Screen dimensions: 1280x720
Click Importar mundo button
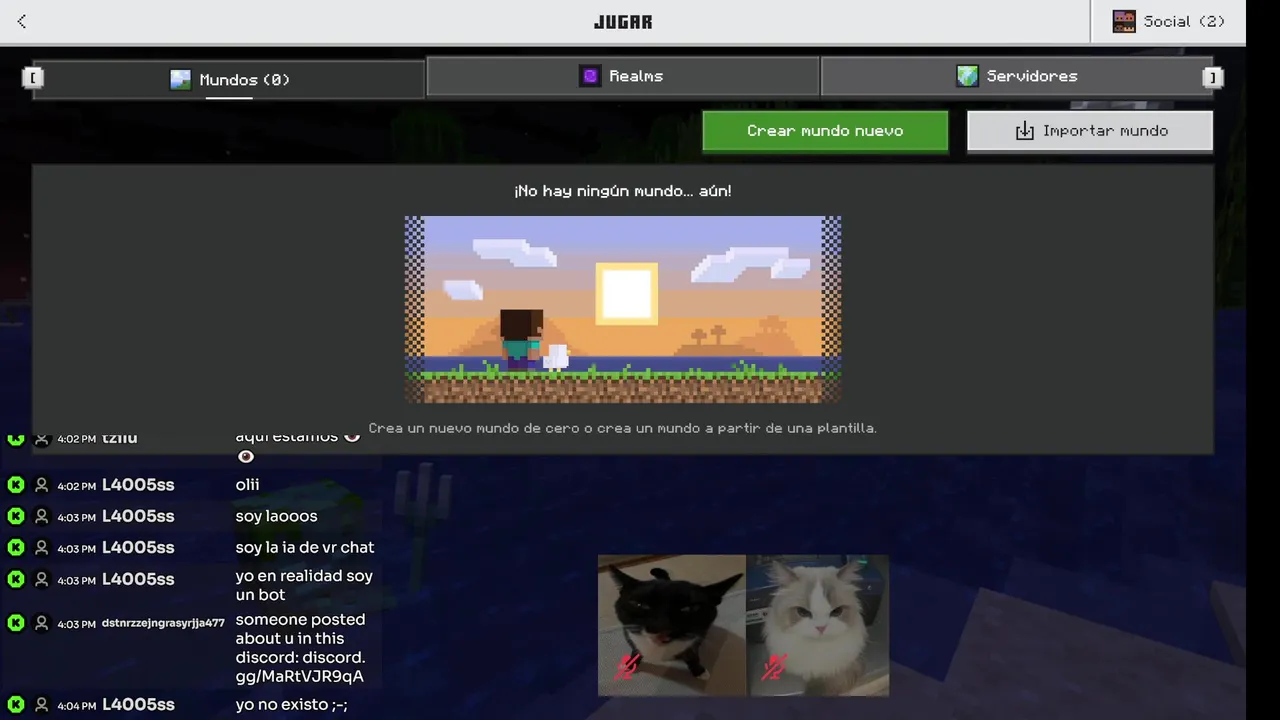pyautogui.click(x=1090, y=131)
